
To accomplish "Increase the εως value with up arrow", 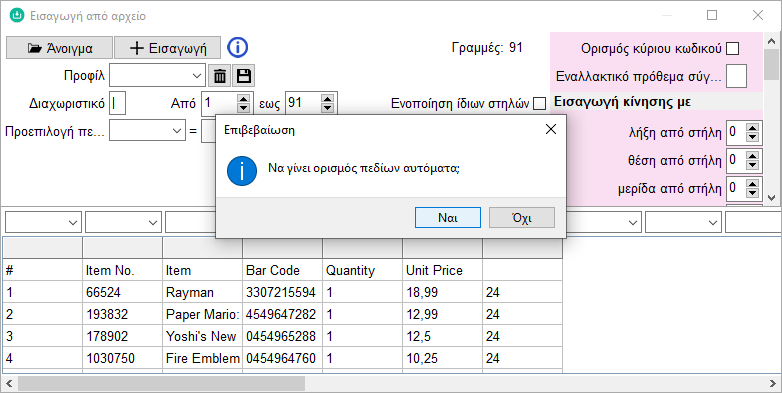I will pyautogui.click(x=328, y=98).
